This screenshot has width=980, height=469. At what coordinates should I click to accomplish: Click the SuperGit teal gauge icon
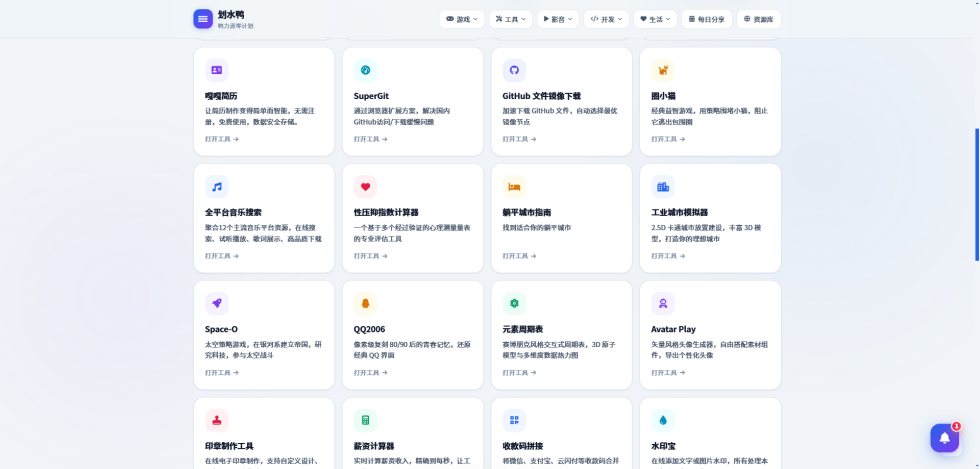point(366,70)
